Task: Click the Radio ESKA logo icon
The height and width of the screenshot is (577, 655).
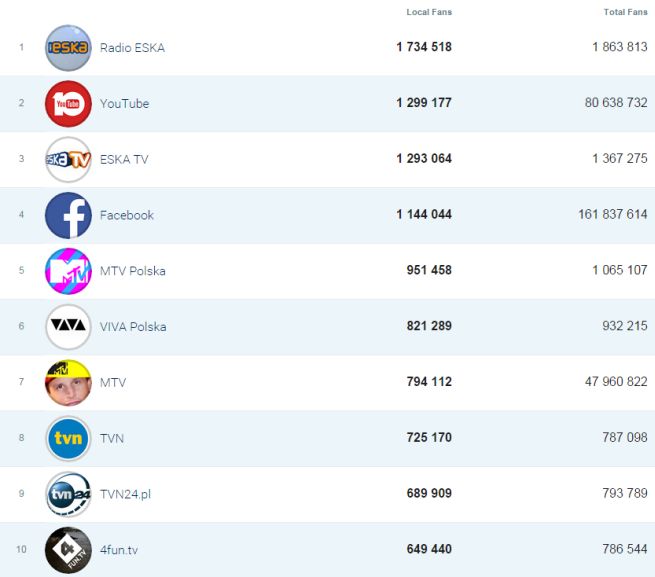Action: [68, 48]
